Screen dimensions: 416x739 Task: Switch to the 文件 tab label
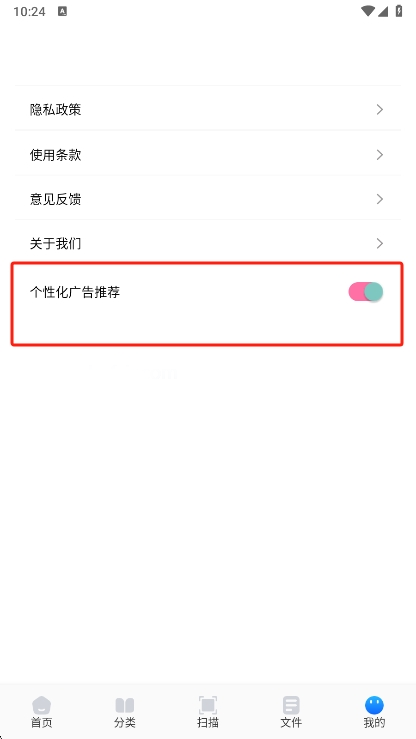[x=291, y=723]
